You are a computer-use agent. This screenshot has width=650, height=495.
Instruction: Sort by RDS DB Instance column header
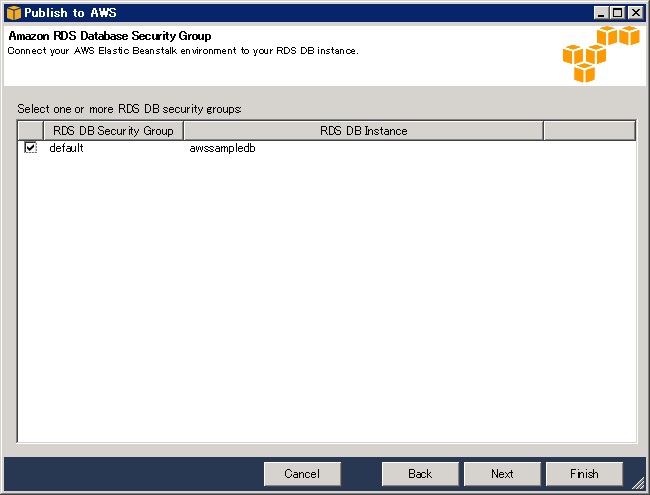click(364, 131)
